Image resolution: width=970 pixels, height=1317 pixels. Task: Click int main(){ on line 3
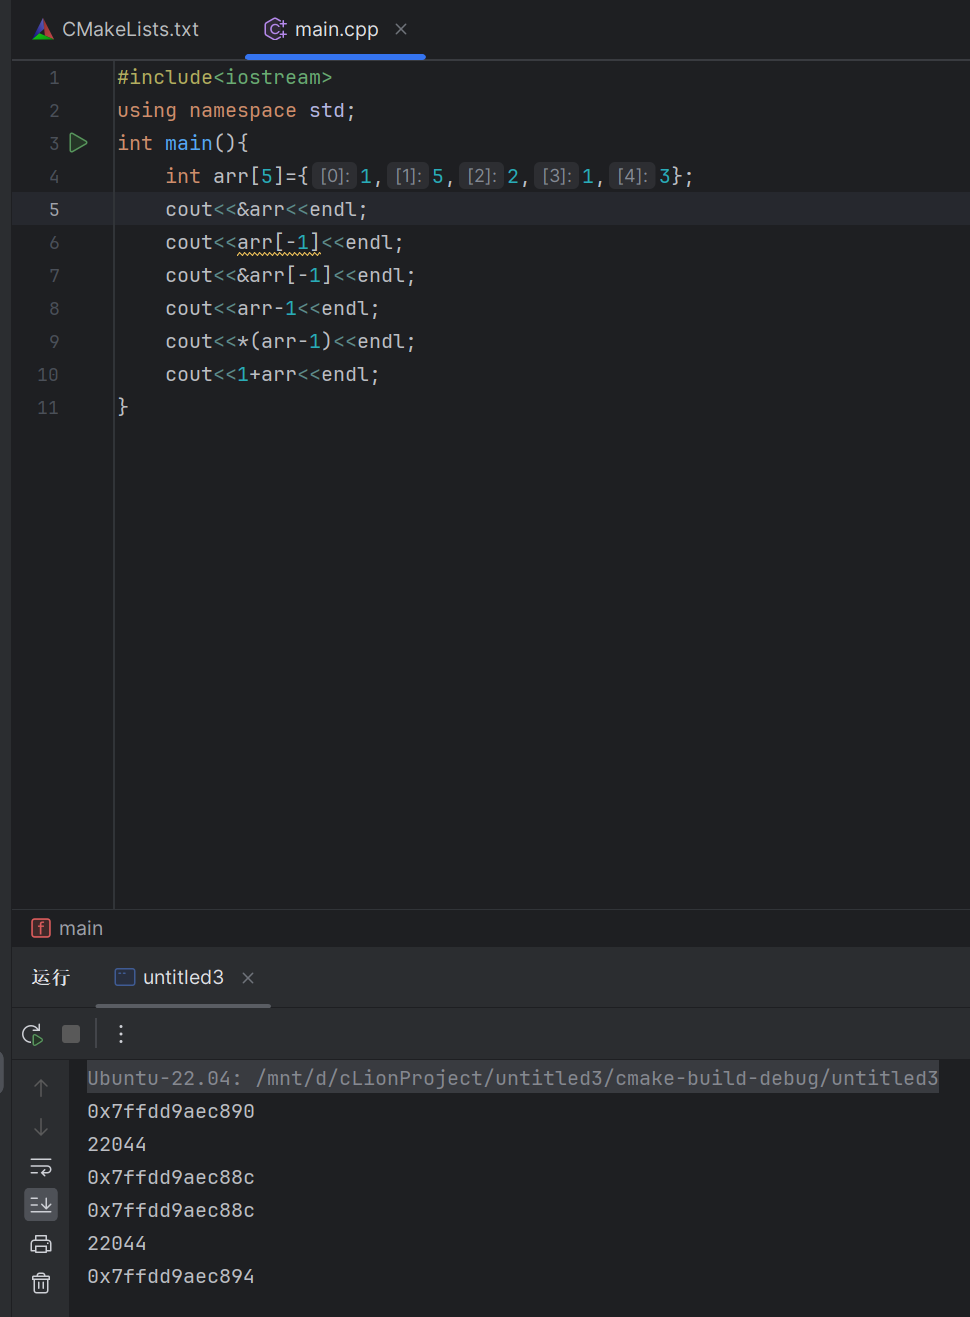coord(183,143)
